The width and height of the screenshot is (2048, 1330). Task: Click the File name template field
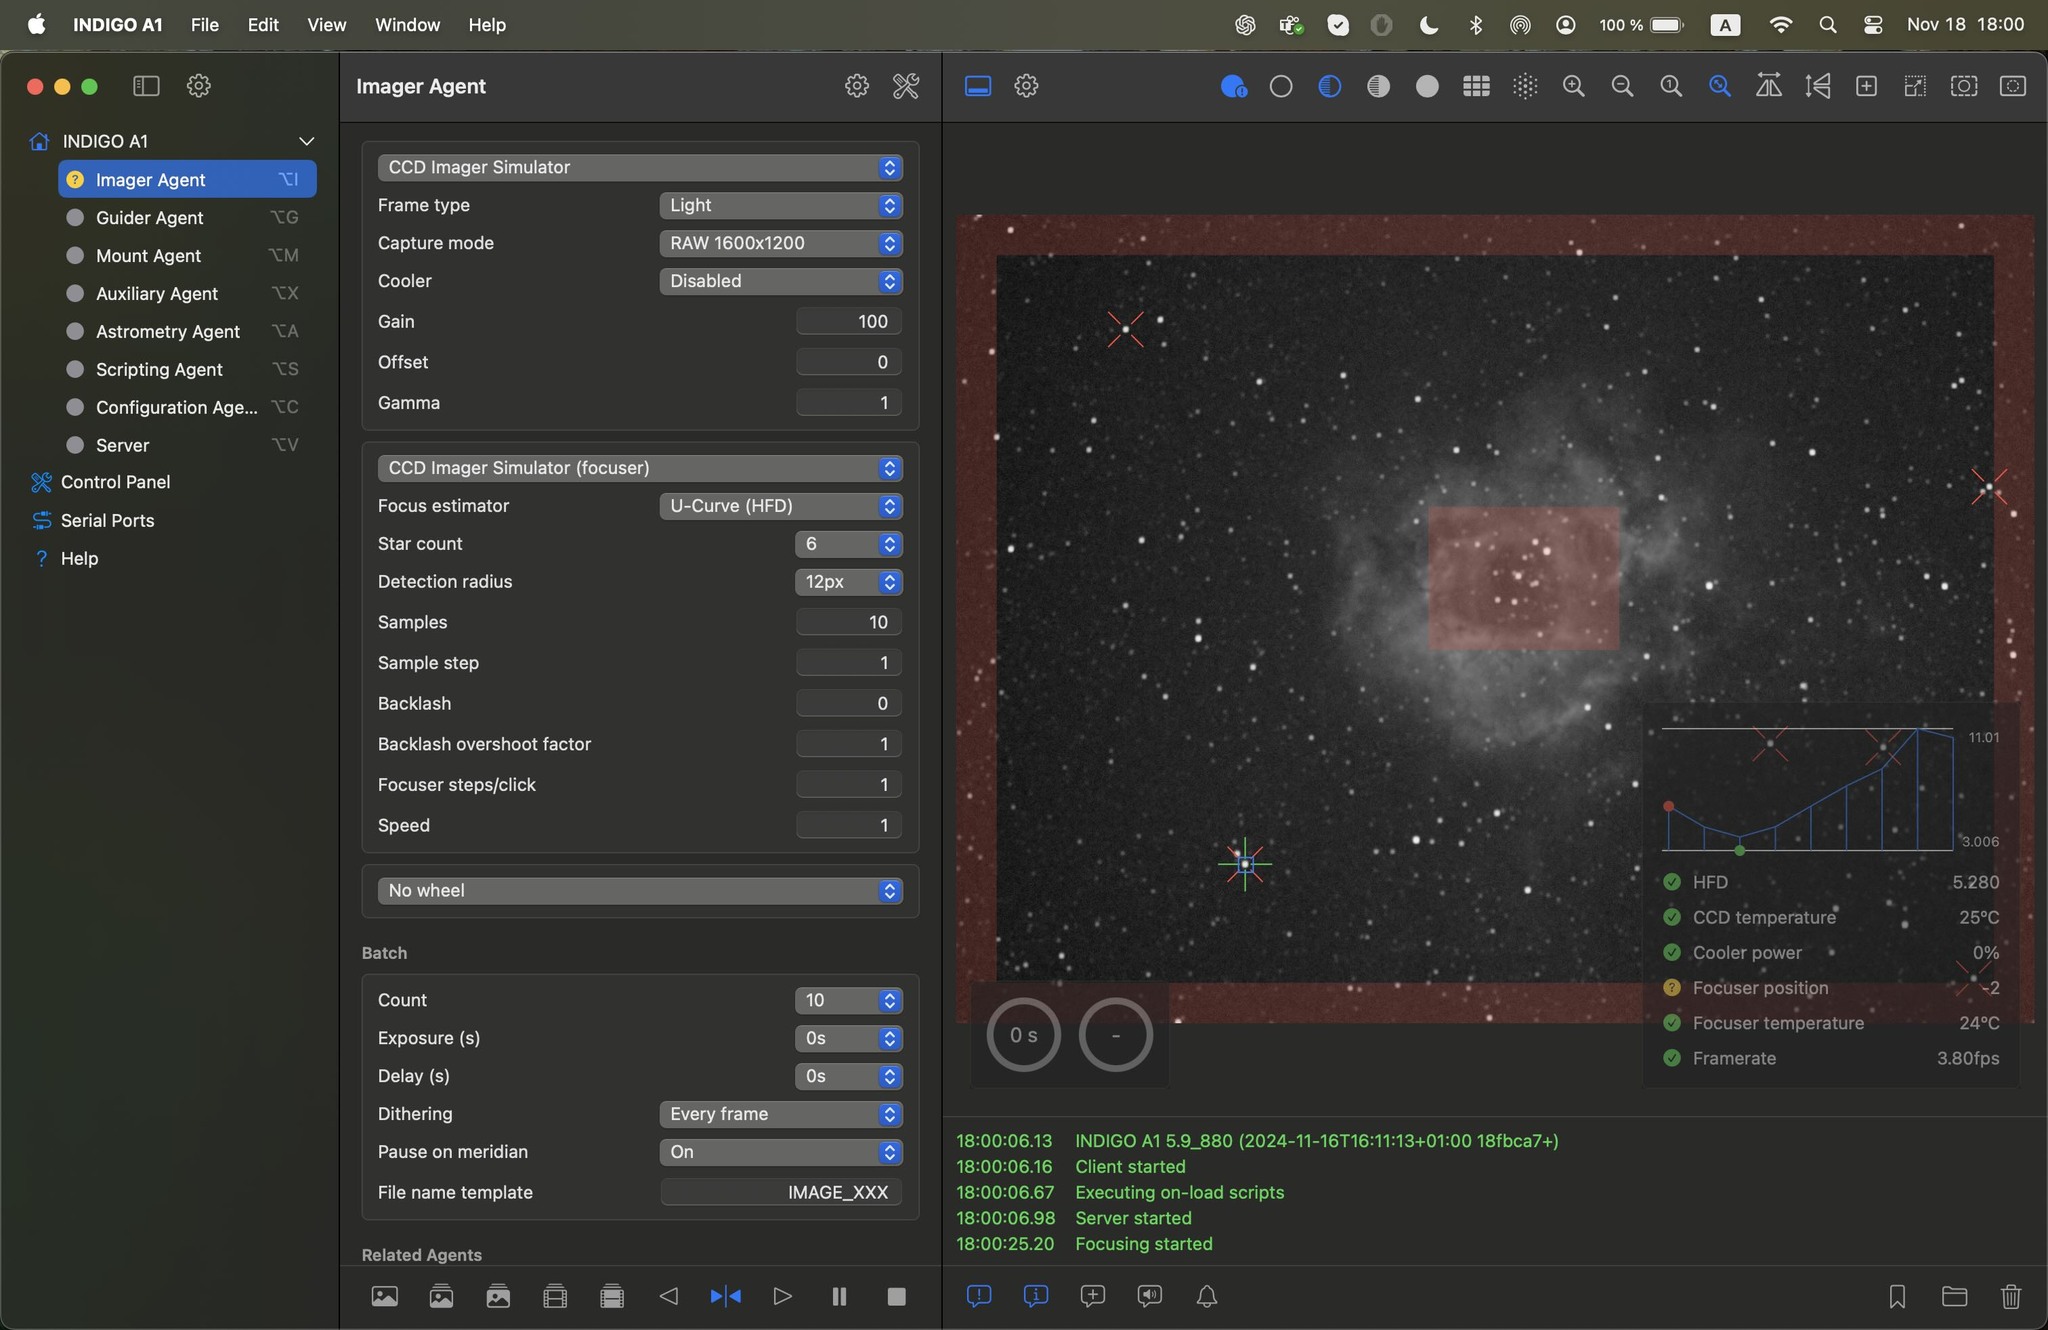781,1192
